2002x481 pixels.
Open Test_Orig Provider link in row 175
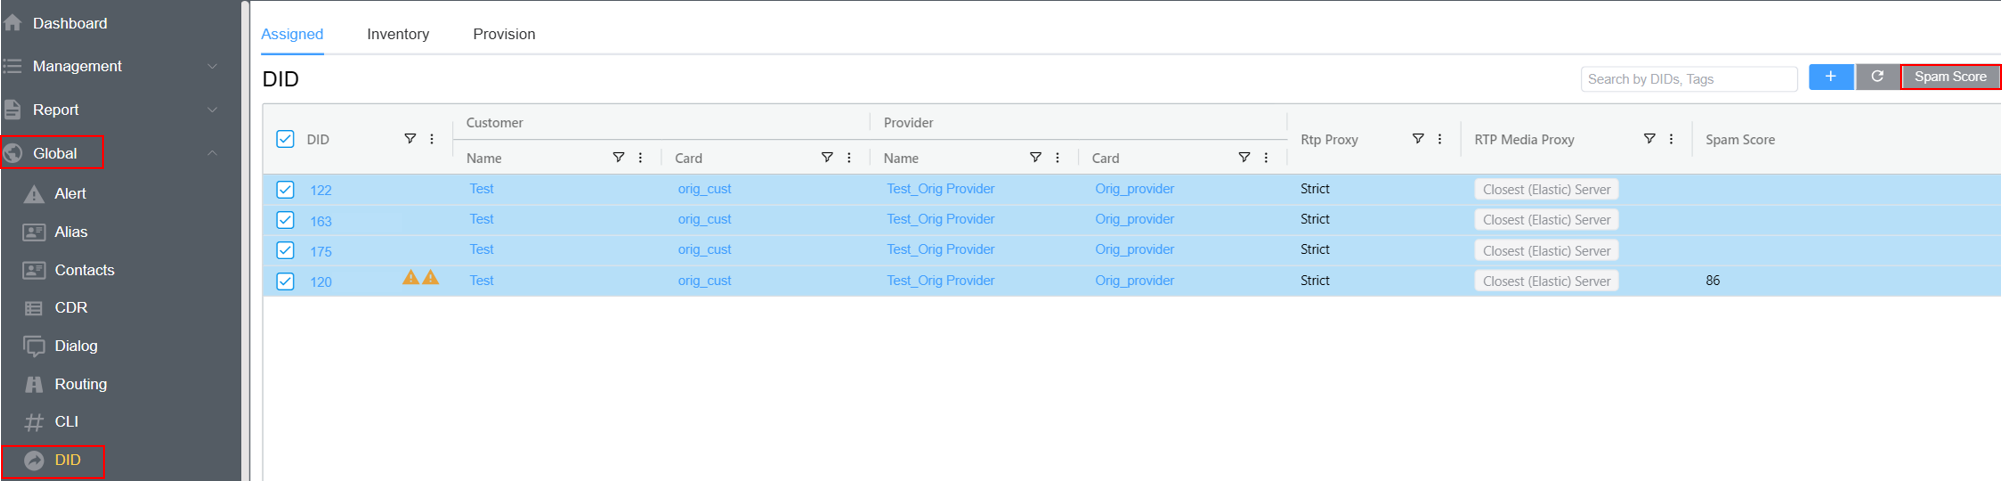coord(940,249)
